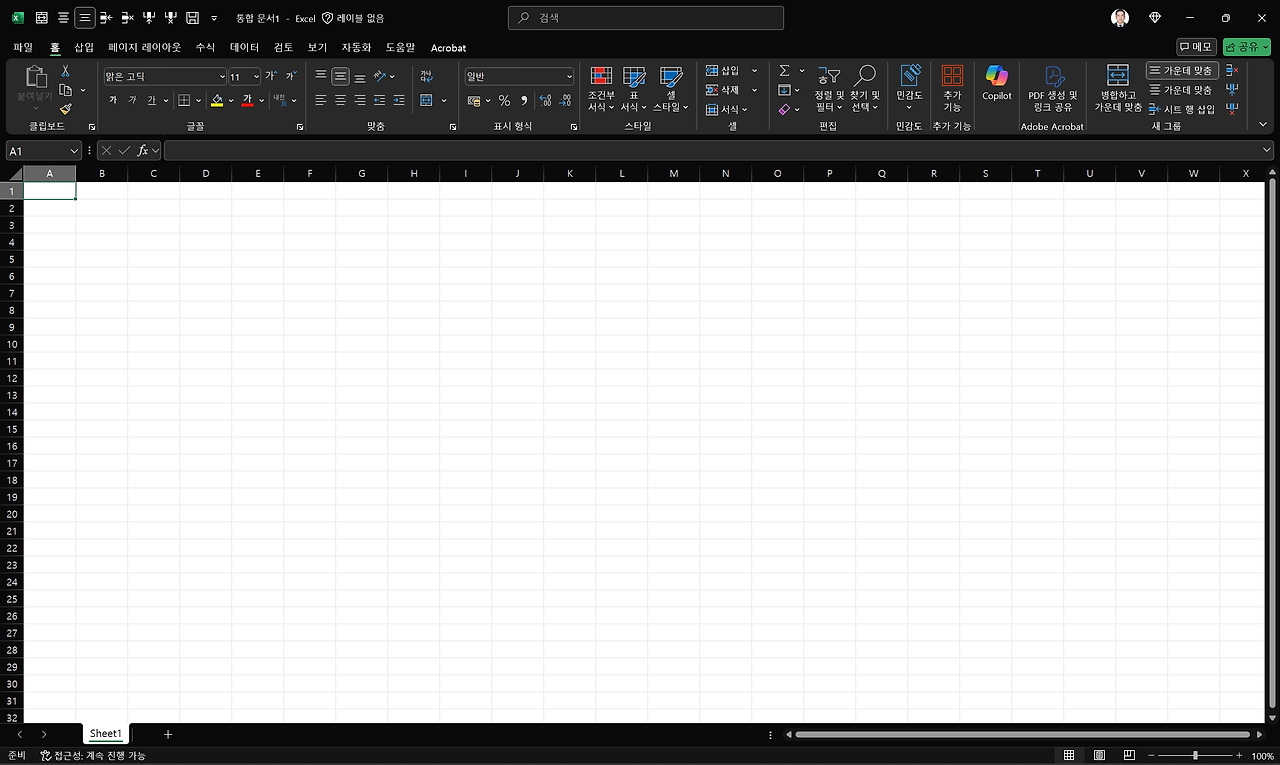Click the 접근성 accessibility status indicator
Viewport: 1280px width, 765px height.
coord(93,756)
